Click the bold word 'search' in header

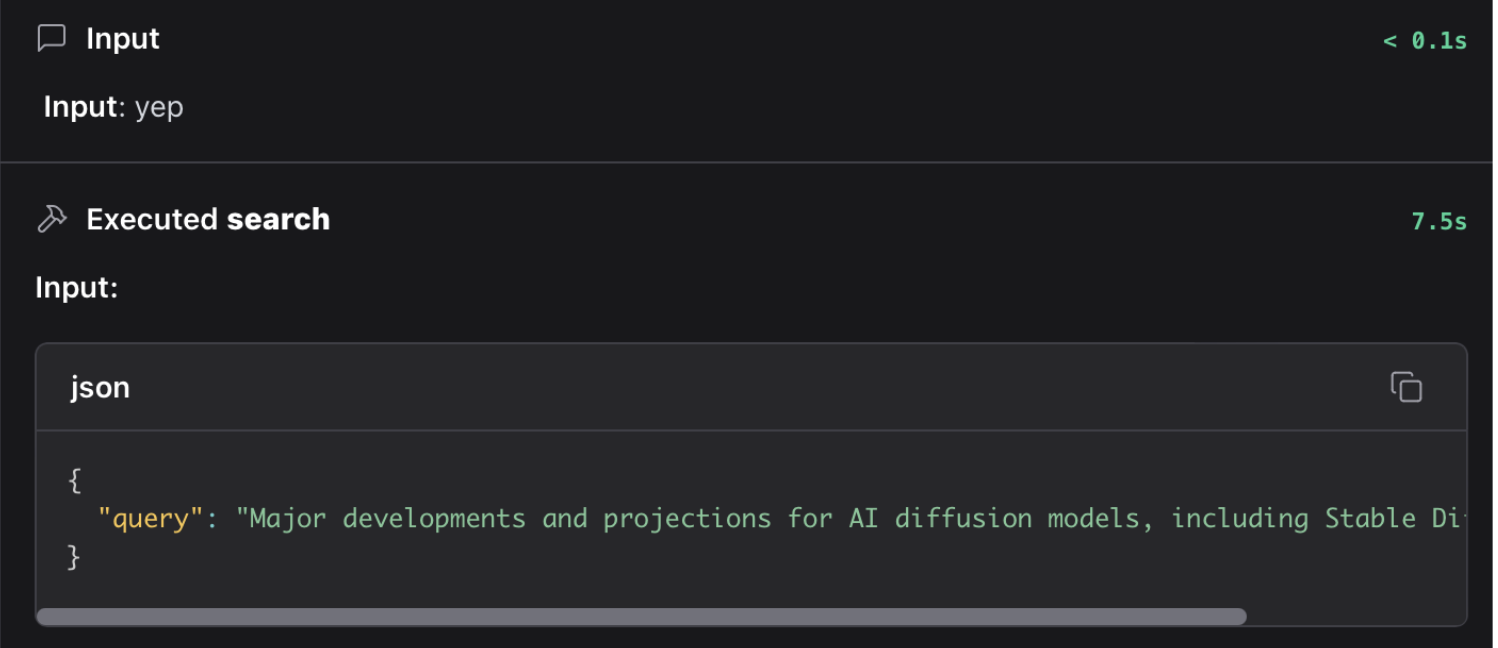coord(278,219)
